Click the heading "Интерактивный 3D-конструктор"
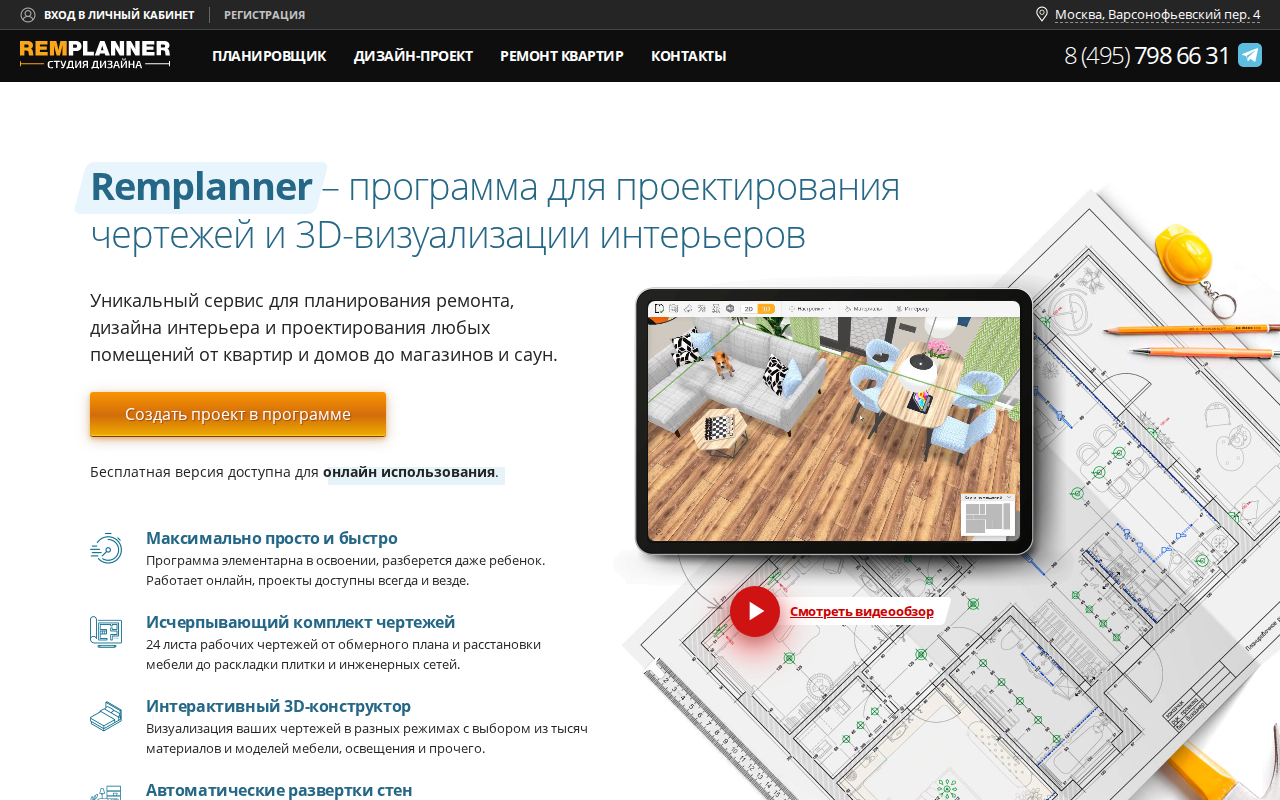This screenshot has height=800, width=1280. click(278, 706)
